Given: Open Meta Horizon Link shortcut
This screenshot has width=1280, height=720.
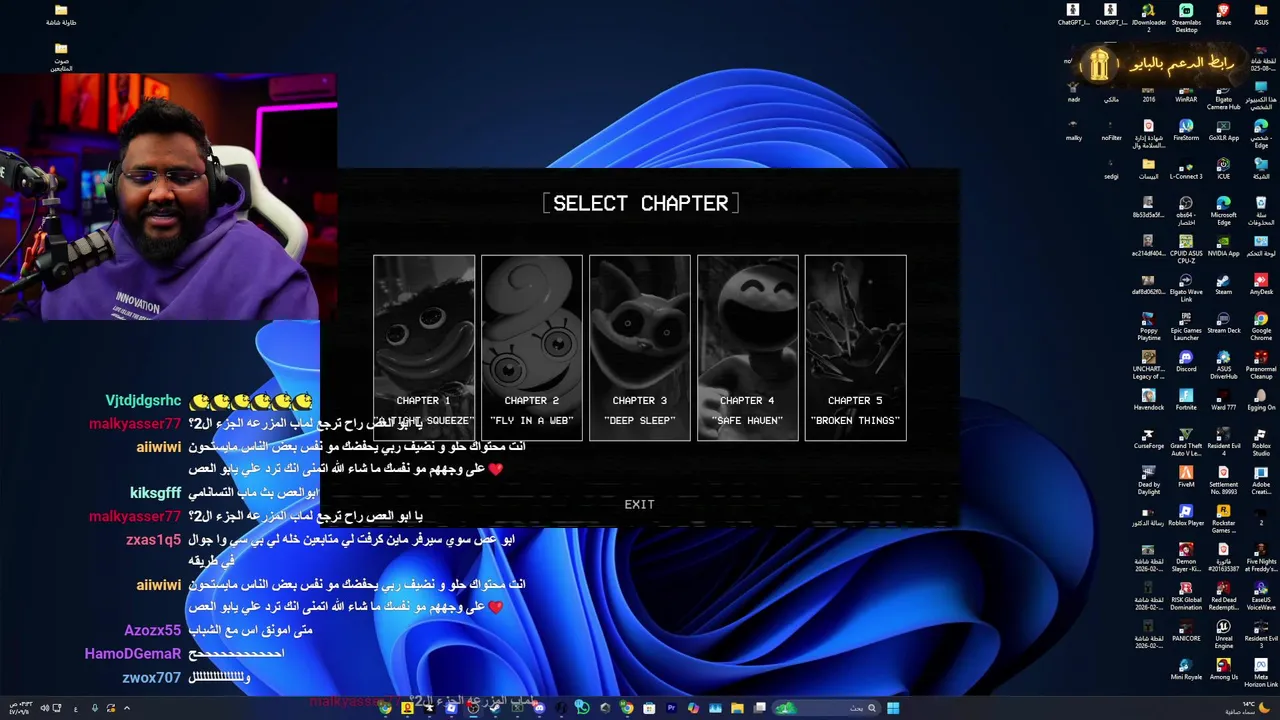Looking at the screenshot, I should click(1261, 672).
